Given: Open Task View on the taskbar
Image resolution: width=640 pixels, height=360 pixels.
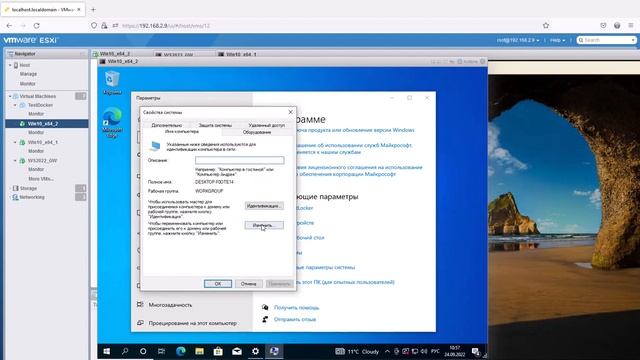Looking at the screenshot, I should click(161, 351).
